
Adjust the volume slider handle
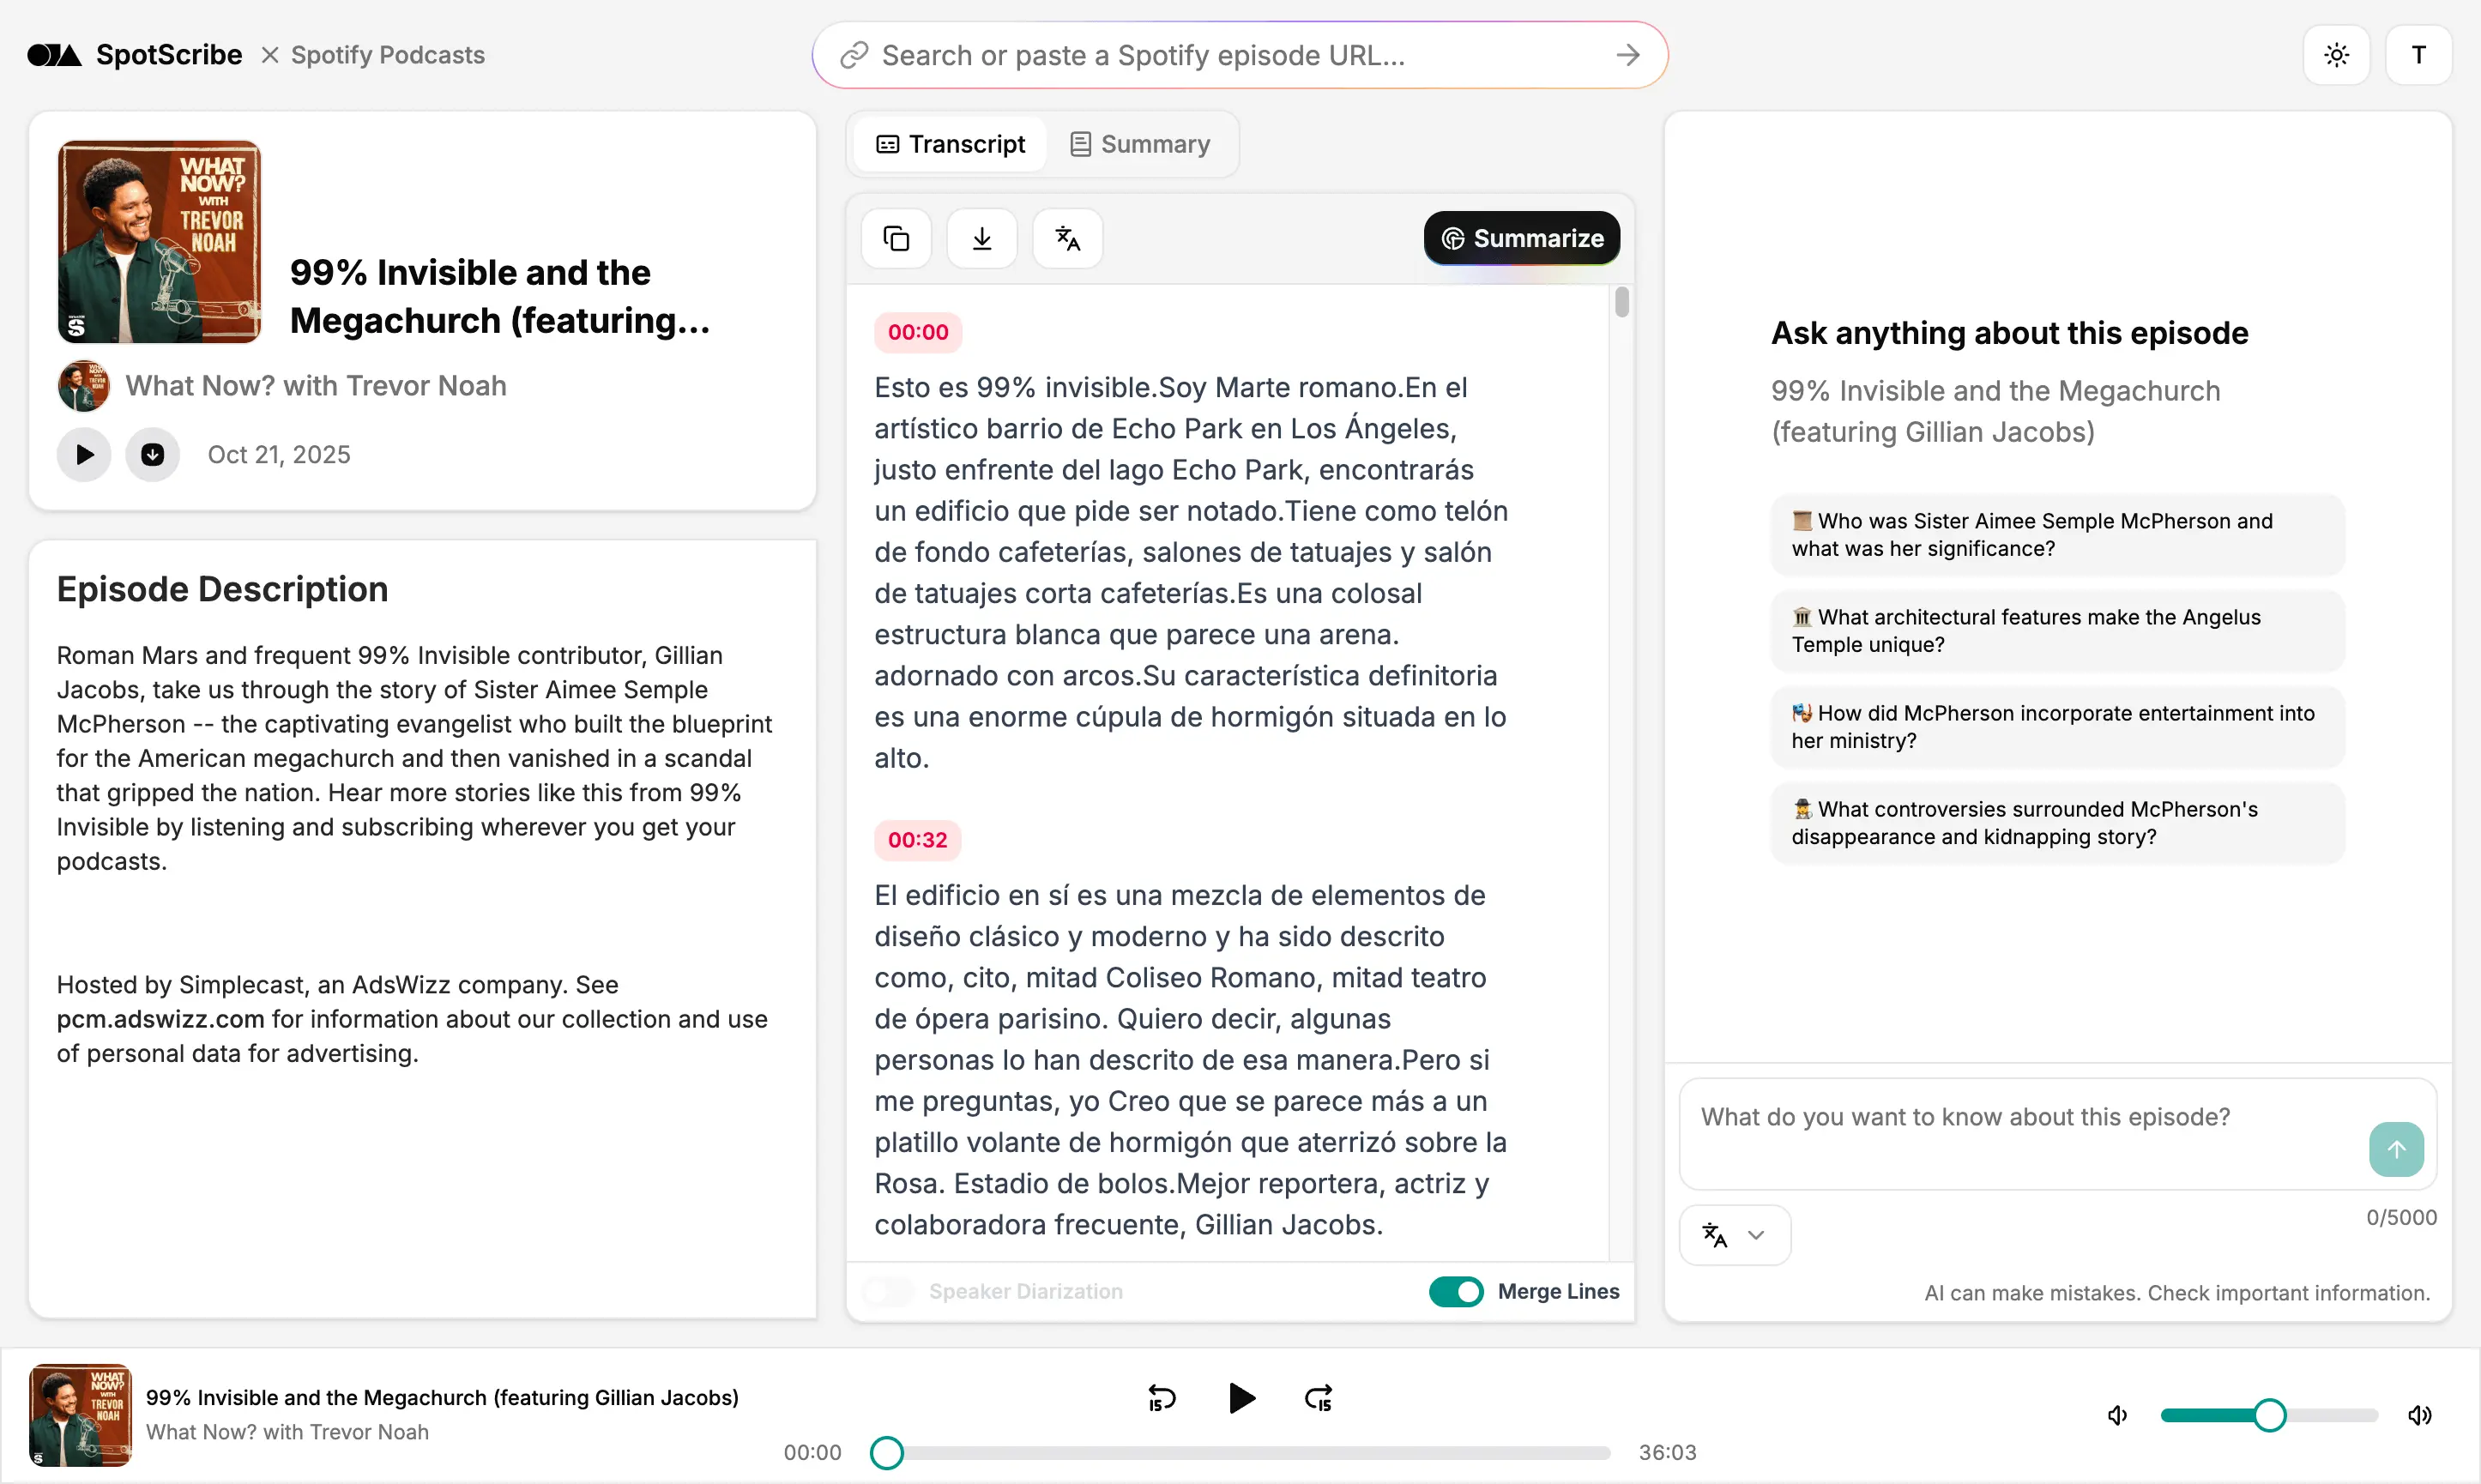click(2269, 1415)
